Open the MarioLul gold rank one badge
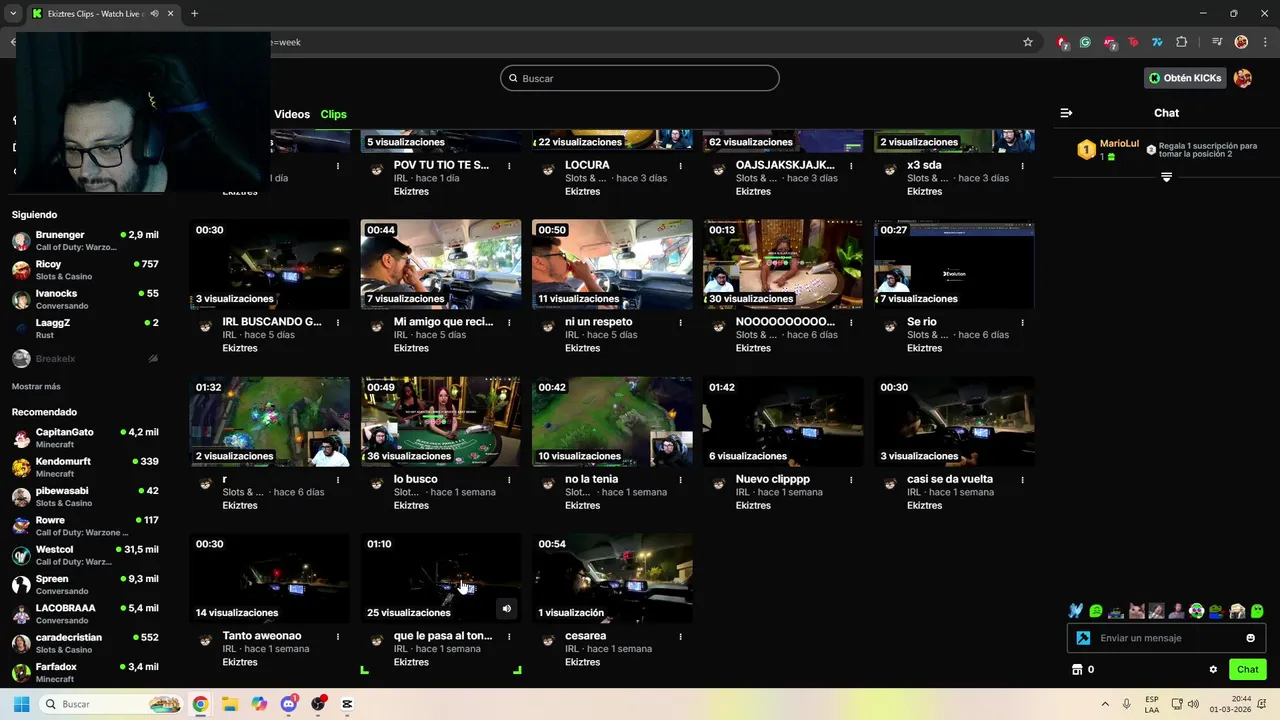 point(1086,150)
